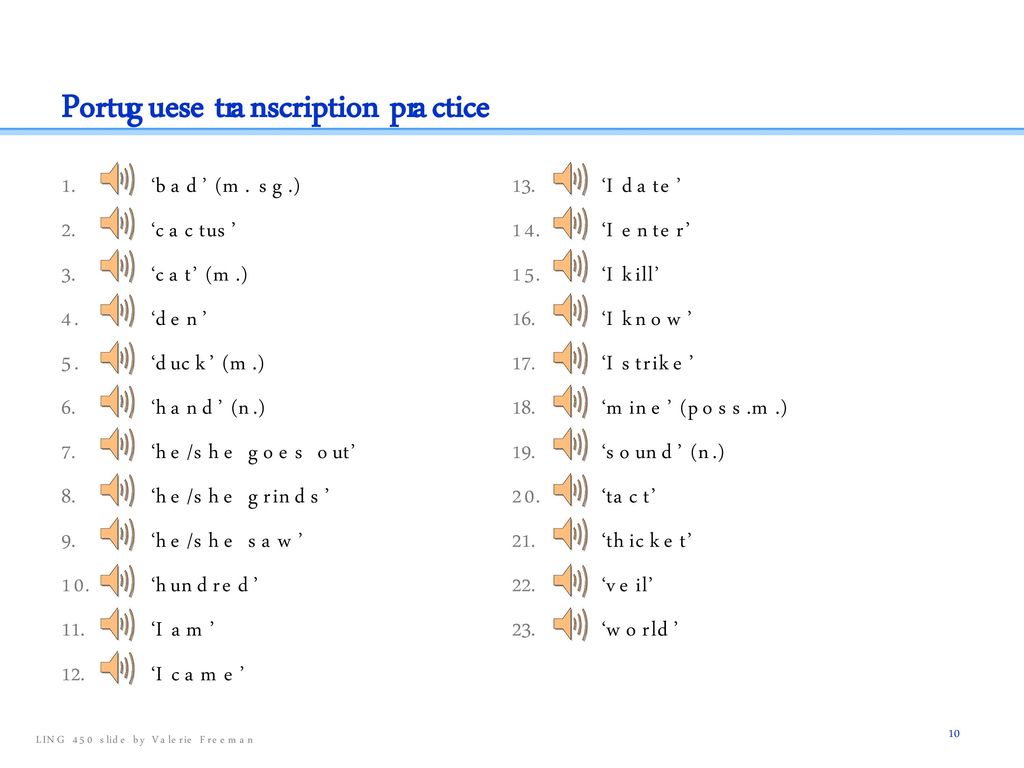The image size is (1024, 768).
Task: Click speaker for 'he/she saw'
Action: [118, 534]
